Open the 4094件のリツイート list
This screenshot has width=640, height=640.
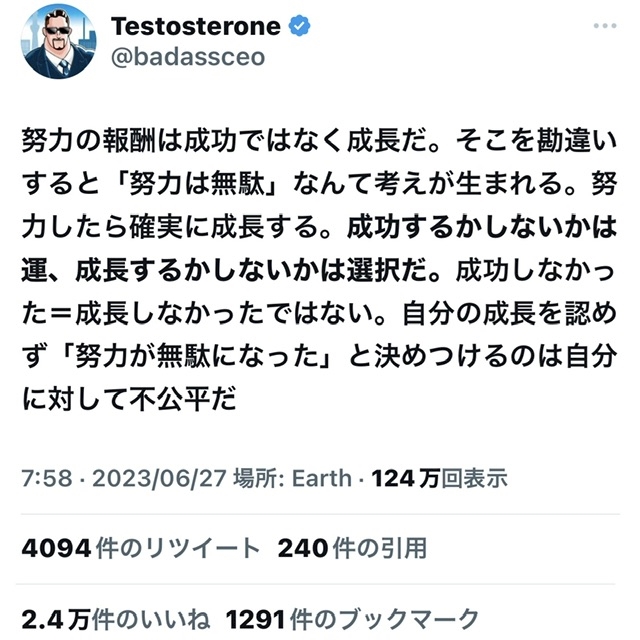(140, 548)
